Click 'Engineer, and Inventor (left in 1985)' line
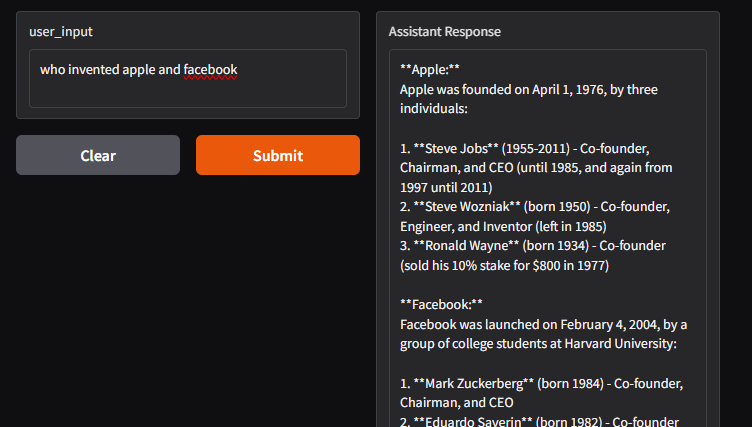This screenshot has height=427, width=752. point(503,226)
